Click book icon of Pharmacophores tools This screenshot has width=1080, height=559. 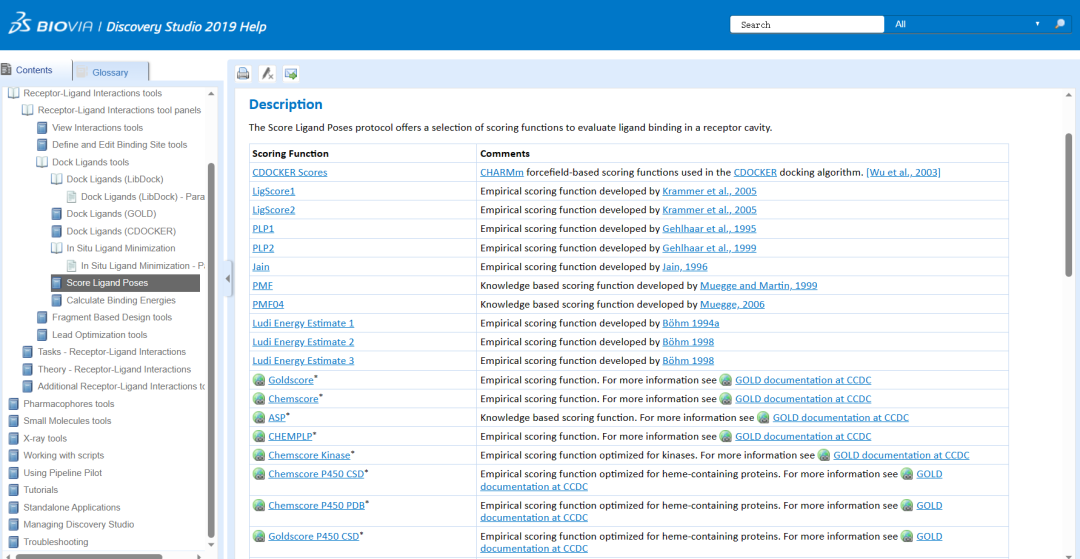tap(13, 403)
